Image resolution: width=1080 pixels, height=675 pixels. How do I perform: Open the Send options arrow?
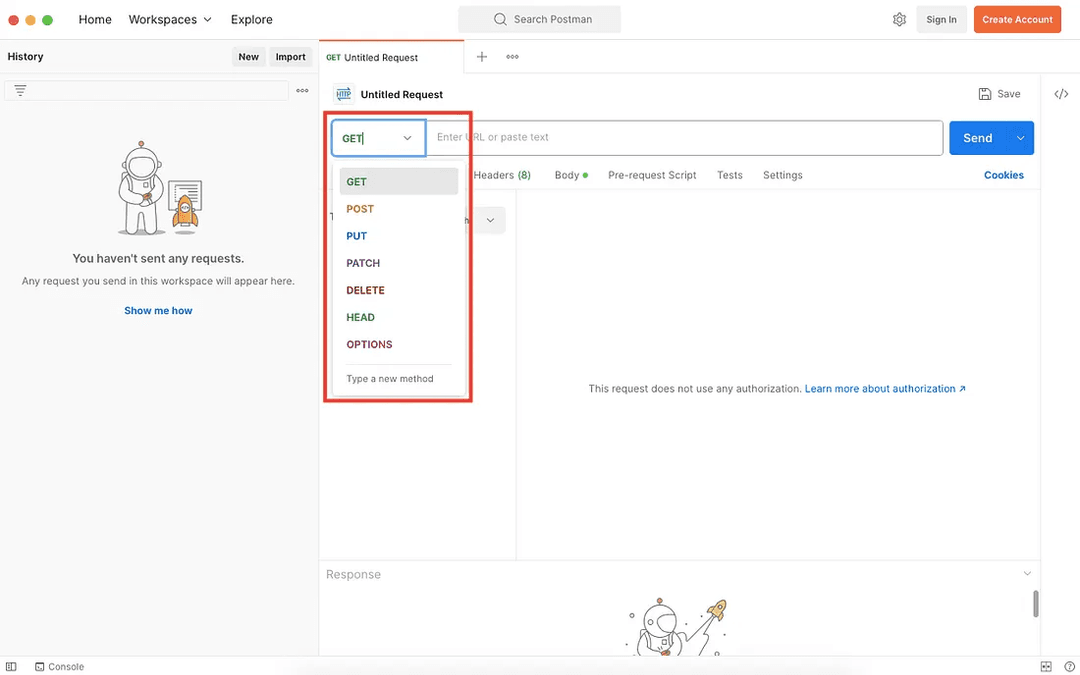pyautogui.click(x=1021, y=138)
